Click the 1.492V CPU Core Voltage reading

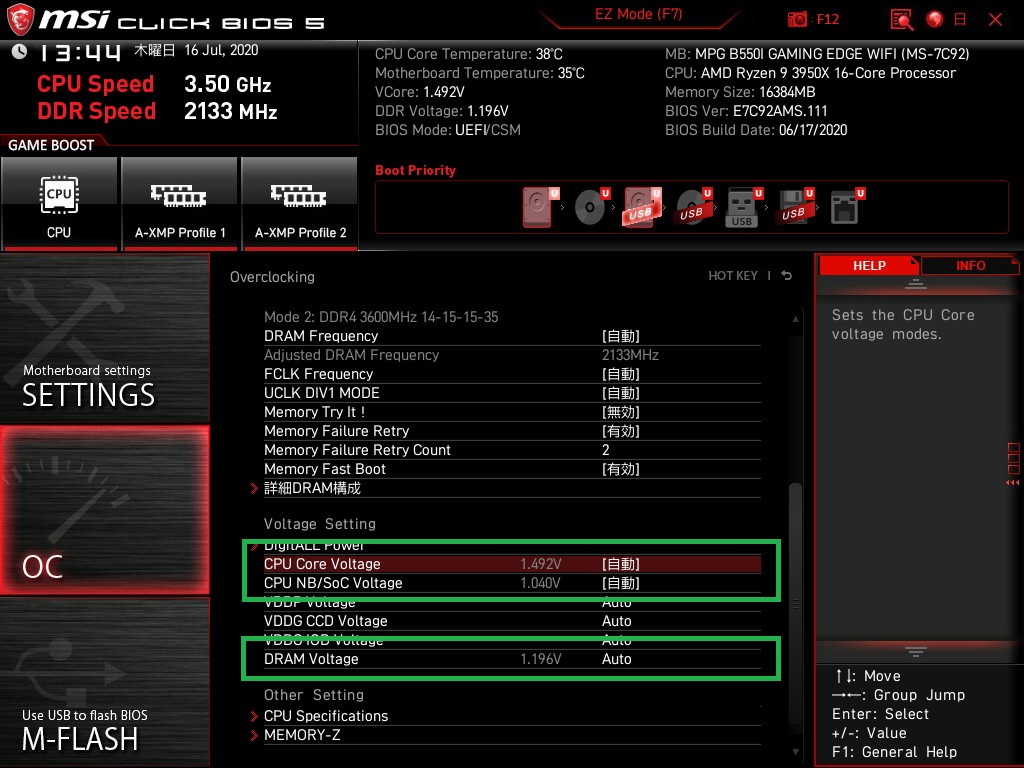541,564
